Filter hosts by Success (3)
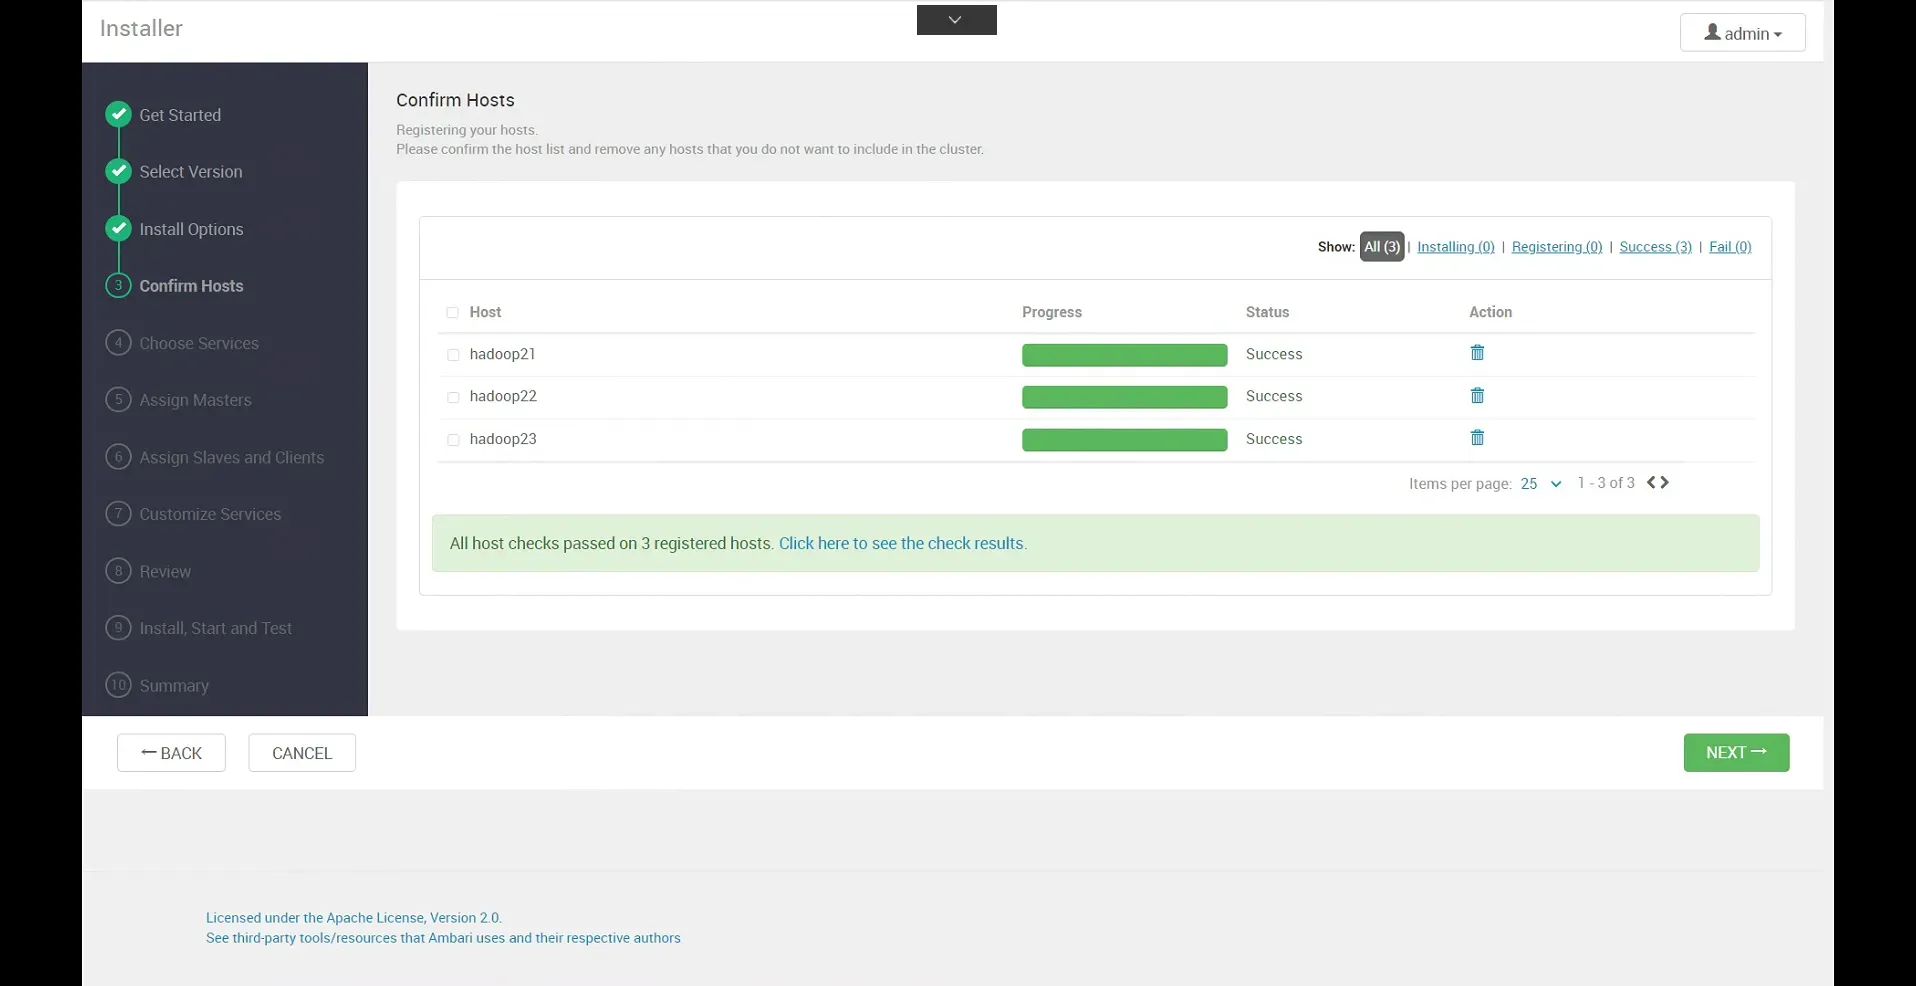The height and width of the screenshot is (986, 1916). click(1655, 247)
